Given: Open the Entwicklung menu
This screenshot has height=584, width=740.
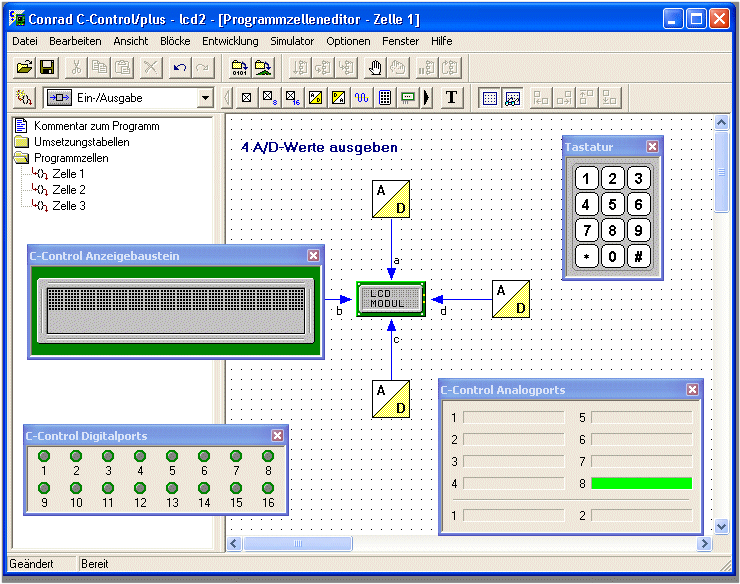Looking at the screenshot, I should (x=230, y=42).
